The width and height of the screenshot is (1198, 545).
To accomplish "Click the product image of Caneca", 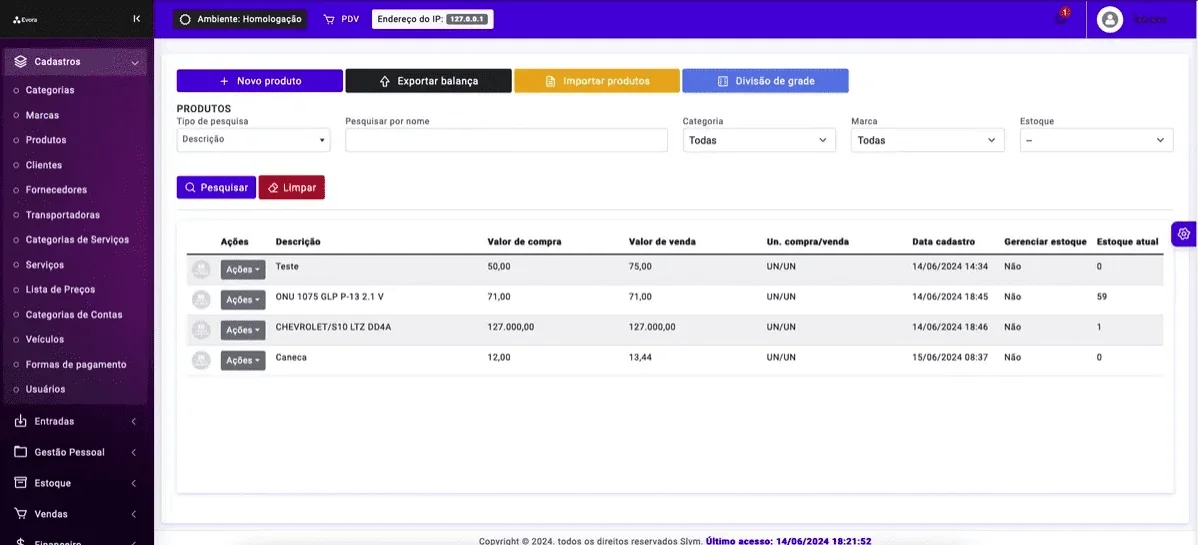I will click(x=201, y=361).
